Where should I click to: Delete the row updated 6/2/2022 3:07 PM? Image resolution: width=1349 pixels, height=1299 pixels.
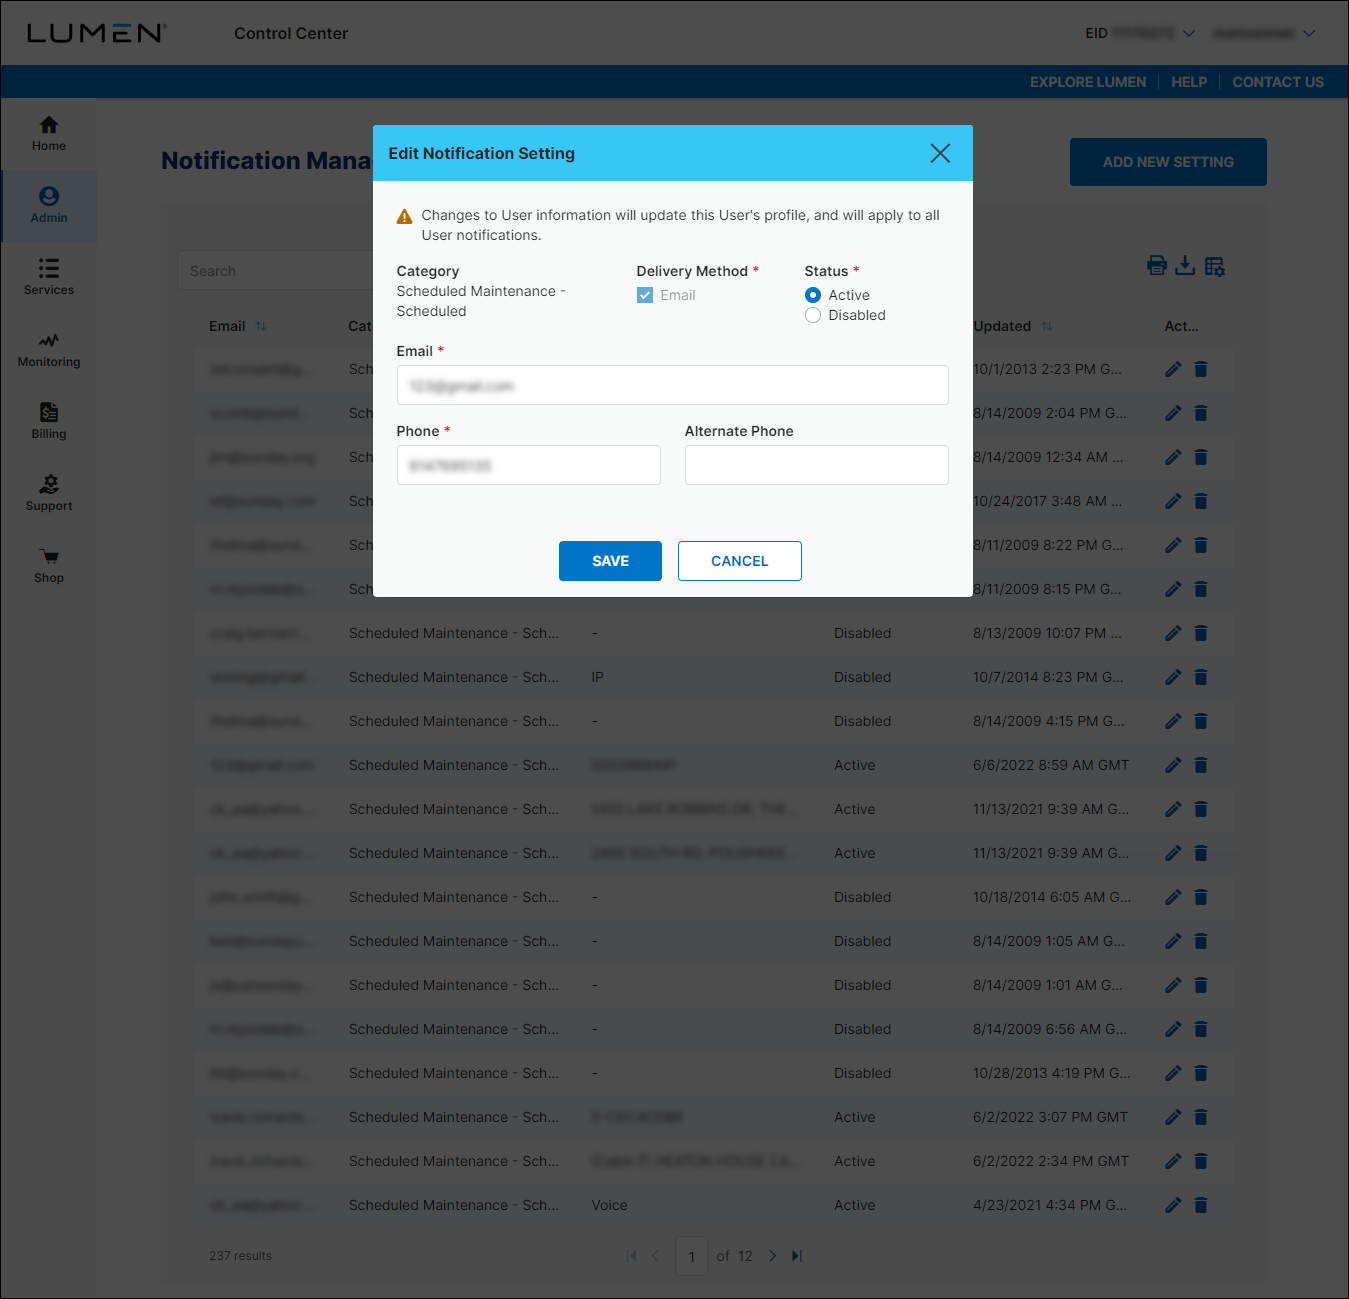pyautogui.click(x=1201, y=1117)
